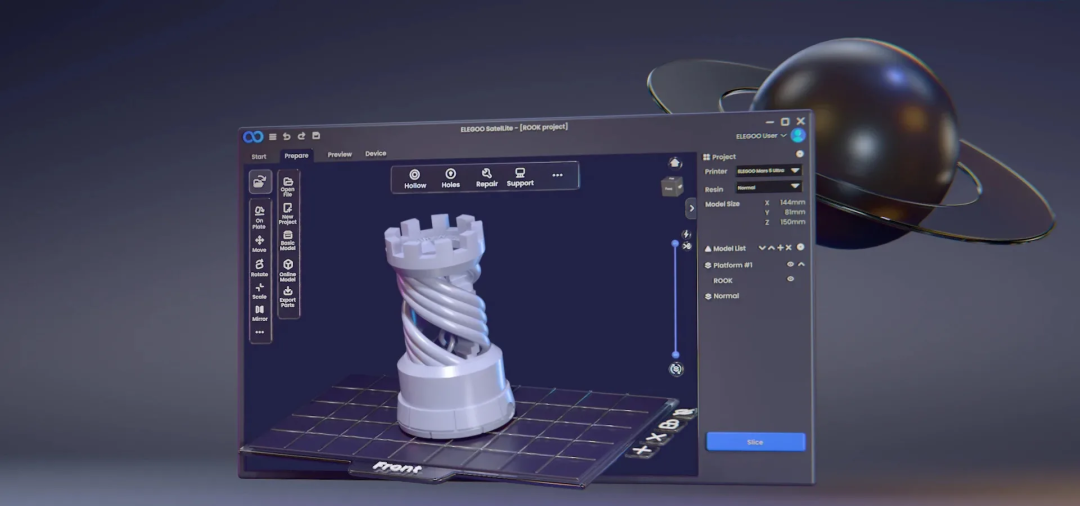1080x506 pixels.
Task: Select the Normal entry in model list
Action: point(726,296)
